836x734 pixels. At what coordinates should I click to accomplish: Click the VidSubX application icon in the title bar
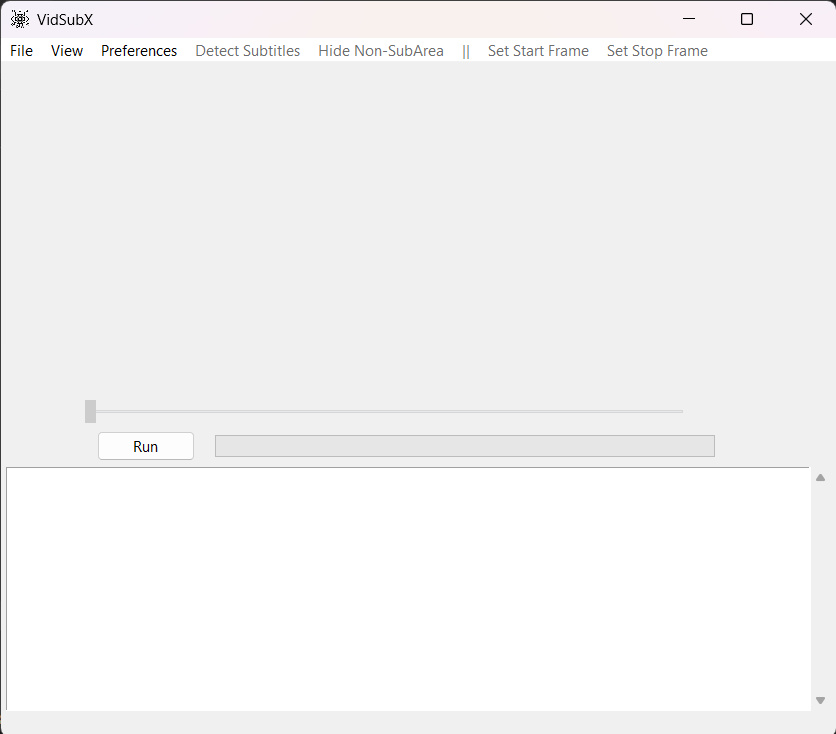click(x=20, y=18)
